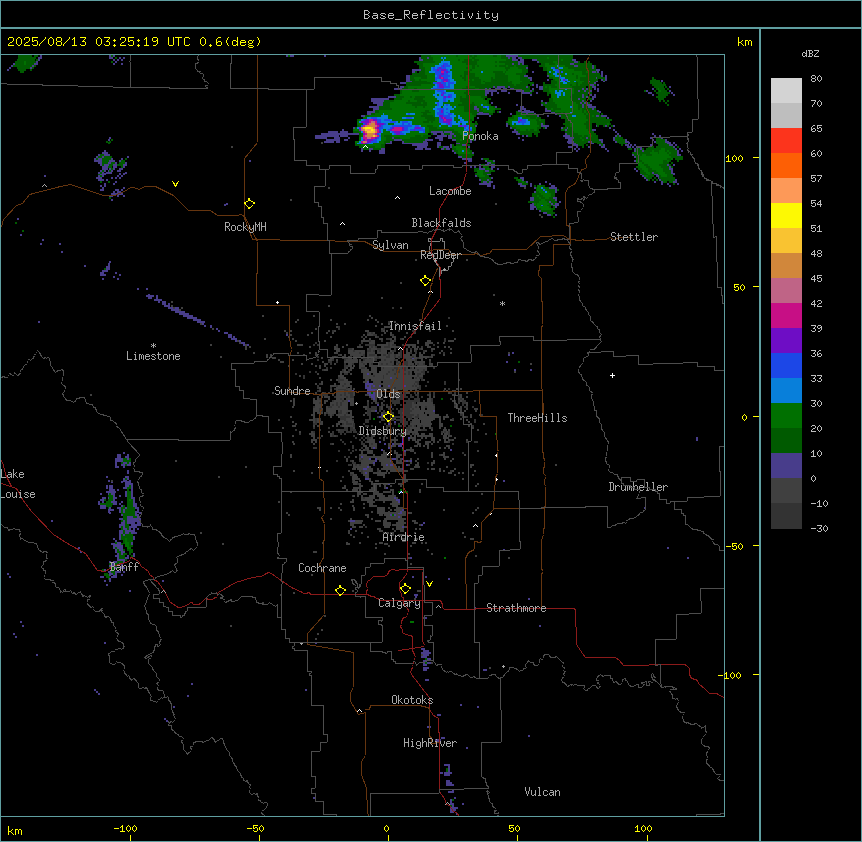Click the yellow diamond marker below Cochrane

pos(340,590)
